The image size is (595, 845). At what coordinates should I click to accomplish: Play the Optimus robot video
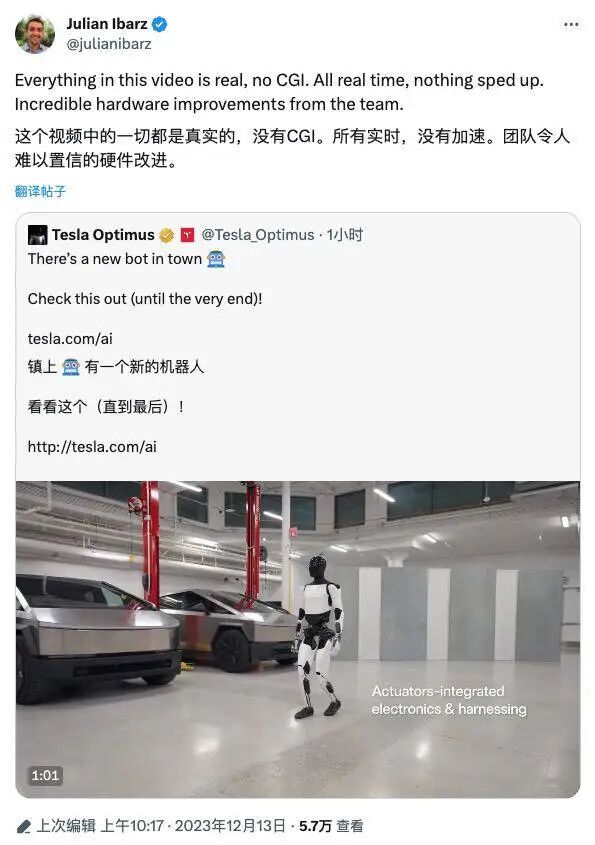pyautogui.click(x=298, y=639)
